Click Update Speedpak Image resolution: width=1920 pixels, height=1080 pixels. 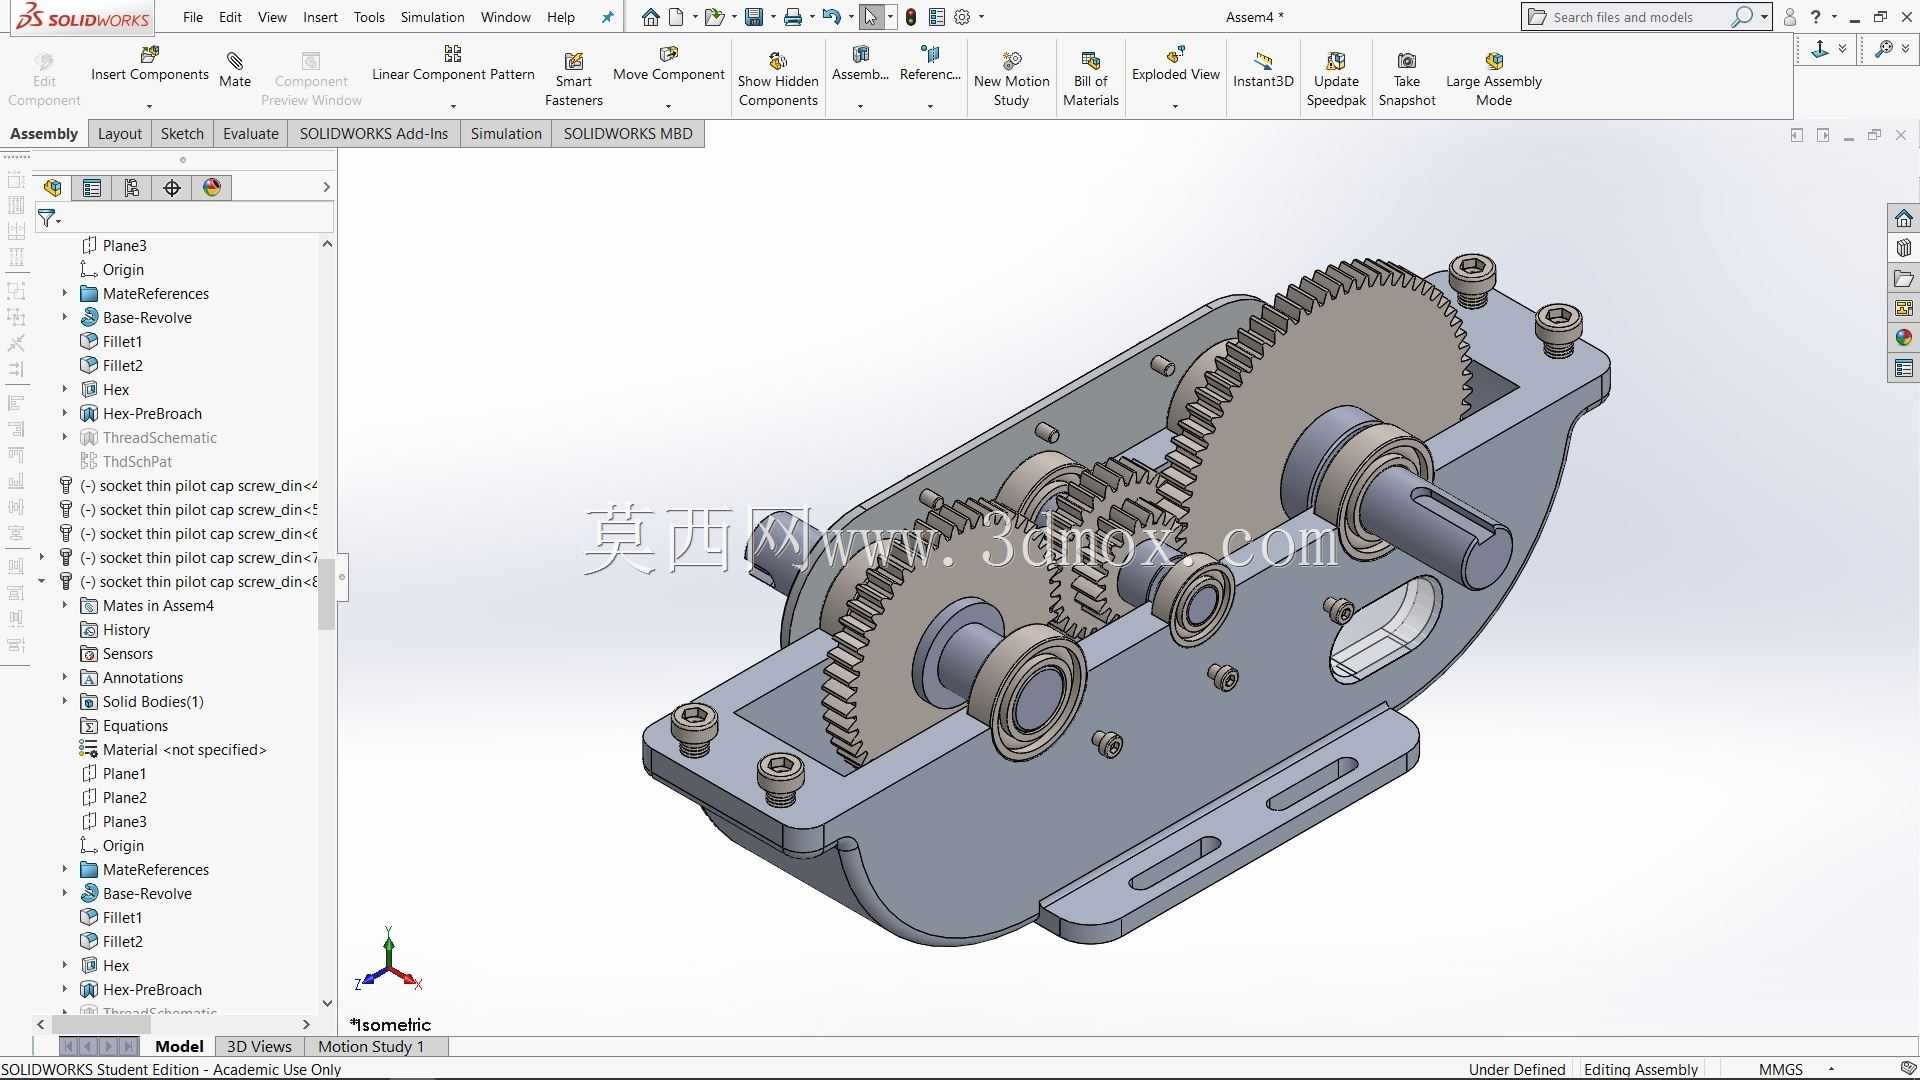[1336, 80]
